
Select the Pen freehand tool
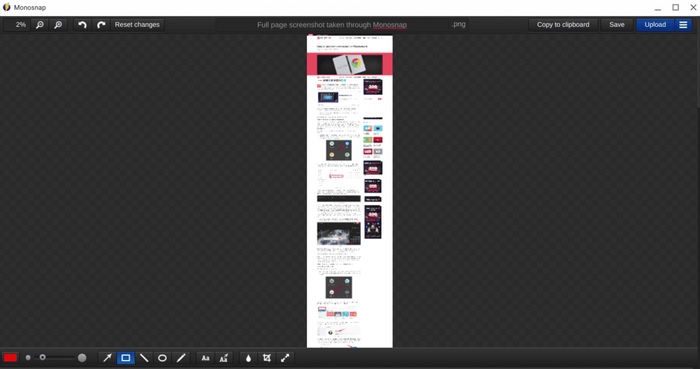point(181,358)
